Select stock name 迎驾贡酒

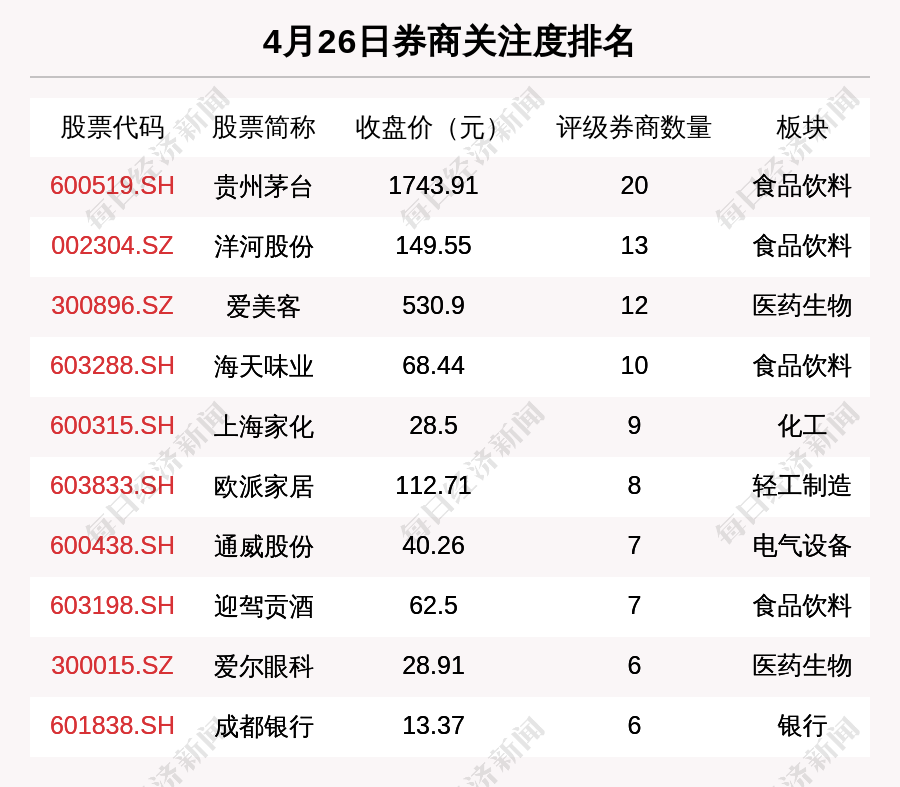click(x=263, y=606)
